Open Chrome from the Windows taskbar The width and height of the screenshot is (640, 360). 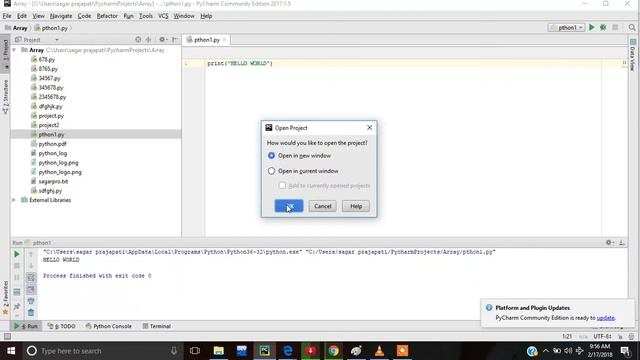tap(333, 351)
